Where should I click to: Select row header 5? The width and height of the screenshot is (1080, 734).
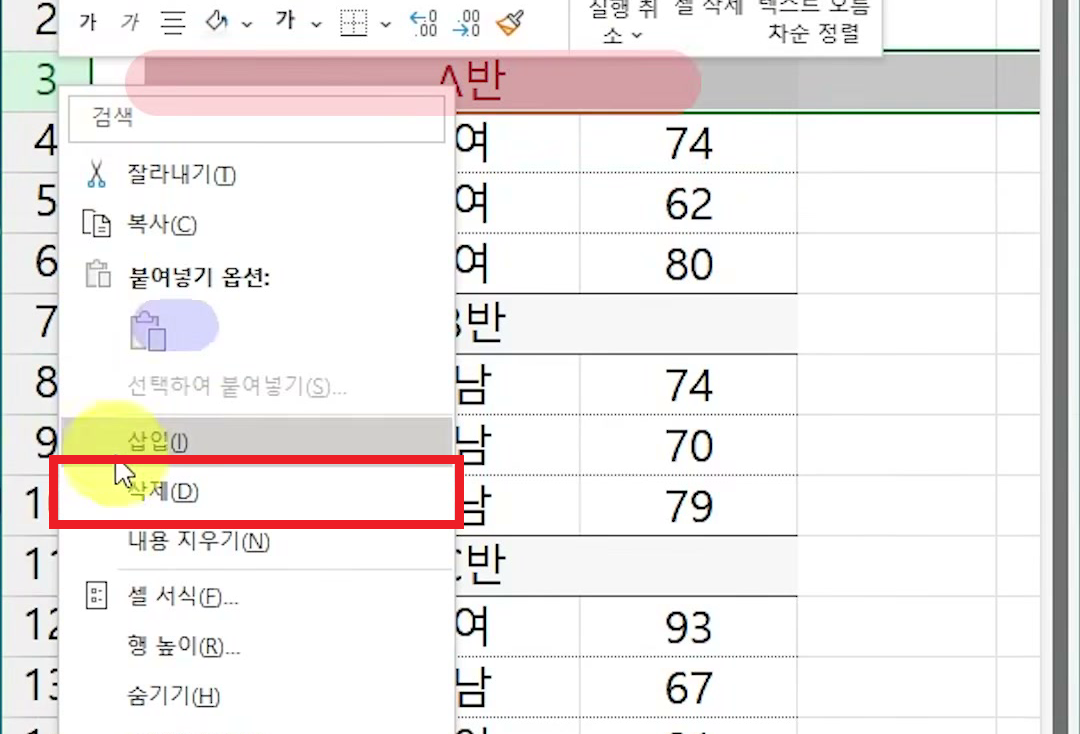coord(31,202)
